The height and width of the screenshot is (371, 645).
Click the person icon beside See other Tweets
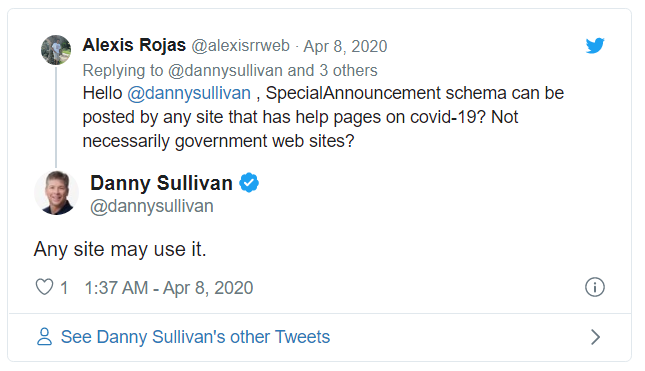(44, 336)
